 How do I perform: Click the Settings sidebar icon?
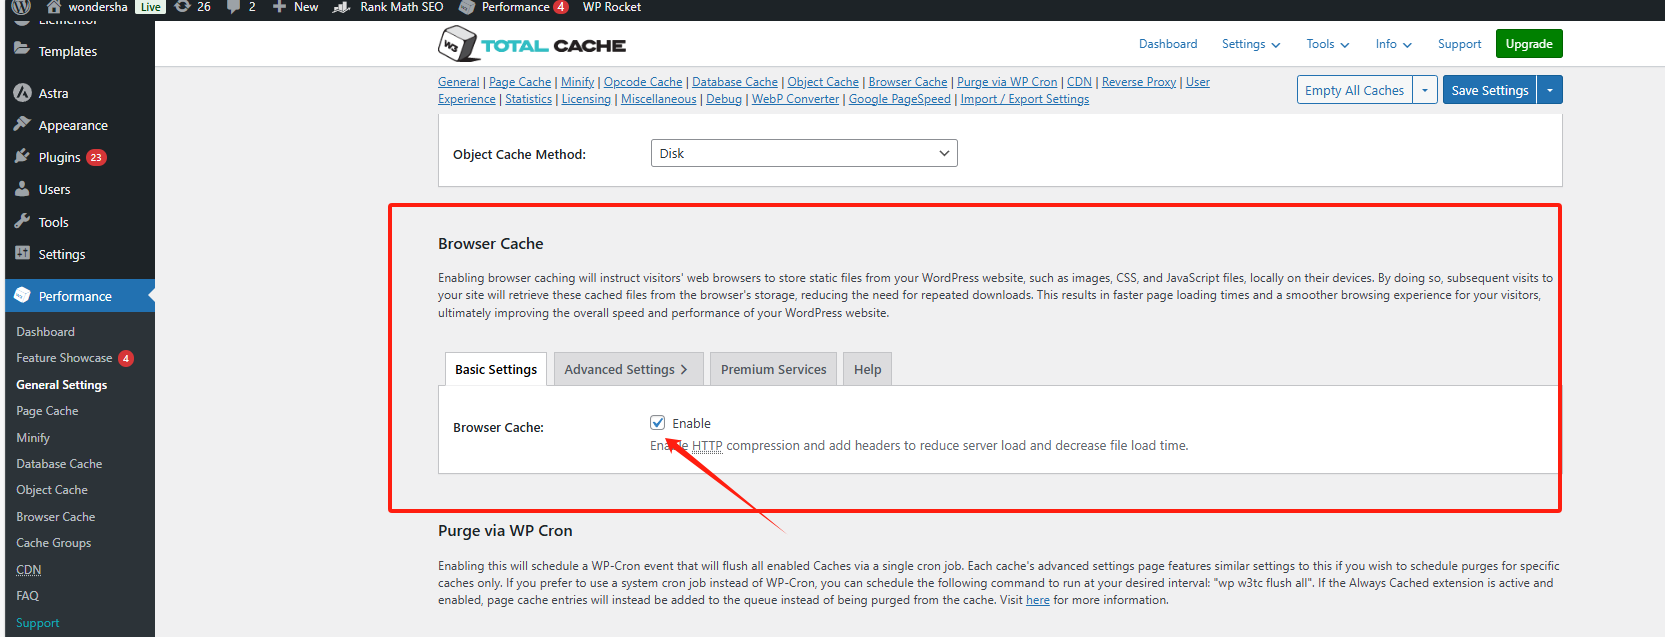click(x=23, y=254)
